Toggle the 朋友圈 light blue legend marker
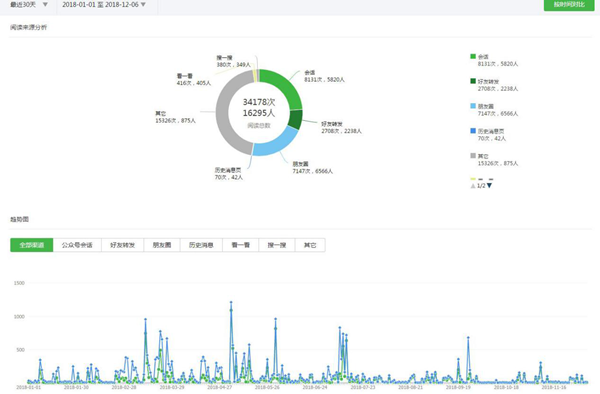The image size is (600, 394). pos(473,106)
